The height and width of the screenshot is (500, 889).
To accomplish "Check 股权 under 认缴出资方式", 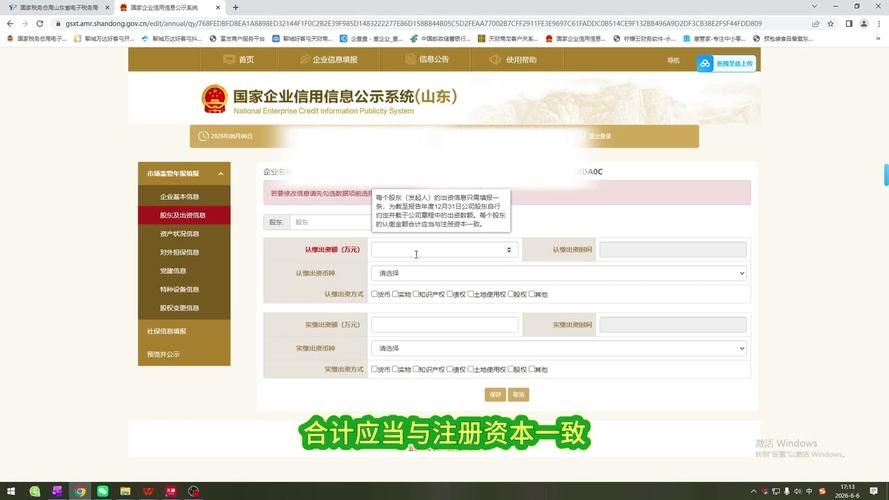I will (511, 294).
